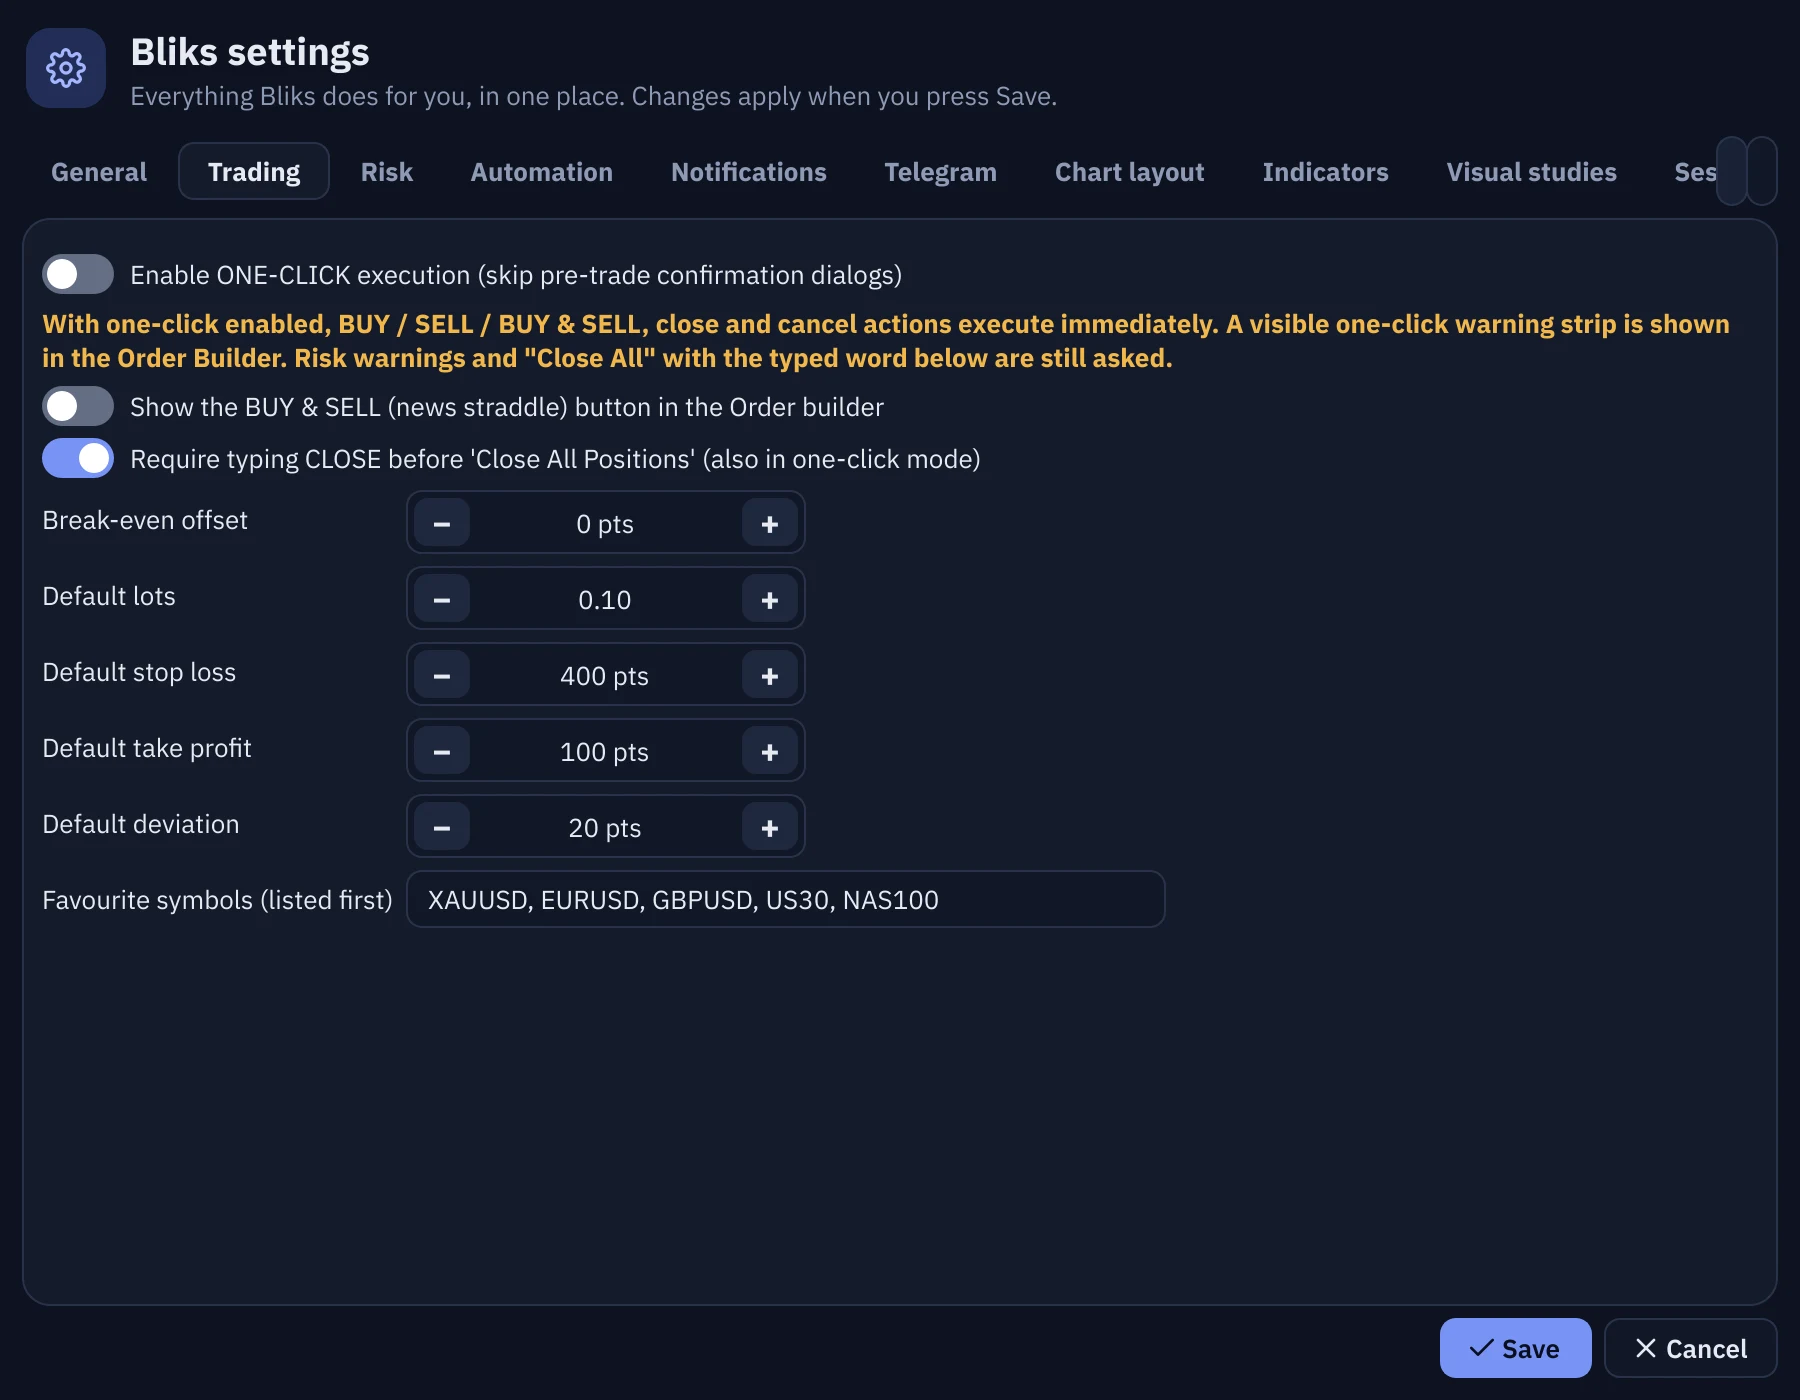Increase the Default deviation value
The image size is (1800, 1400).
click(770, 827)
